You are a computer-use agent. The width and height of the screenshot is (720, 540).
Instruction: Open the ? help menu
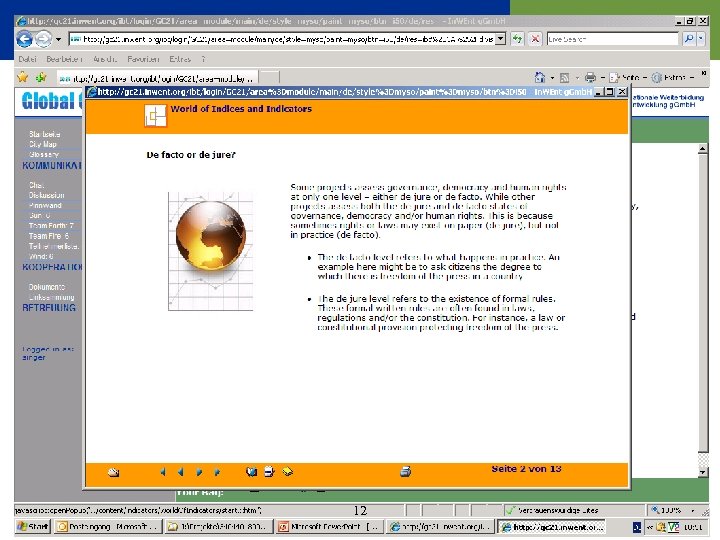click(203, 59)
